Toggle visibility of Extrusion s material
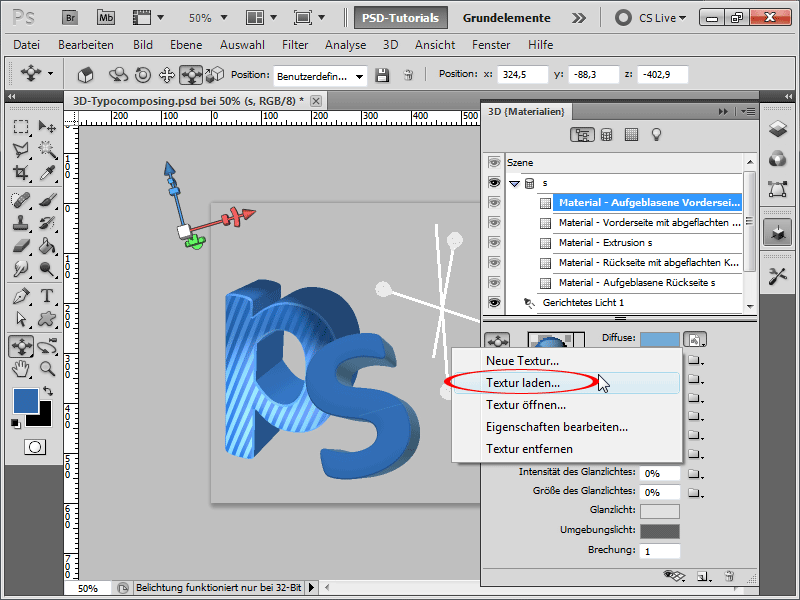 [493, 242]
